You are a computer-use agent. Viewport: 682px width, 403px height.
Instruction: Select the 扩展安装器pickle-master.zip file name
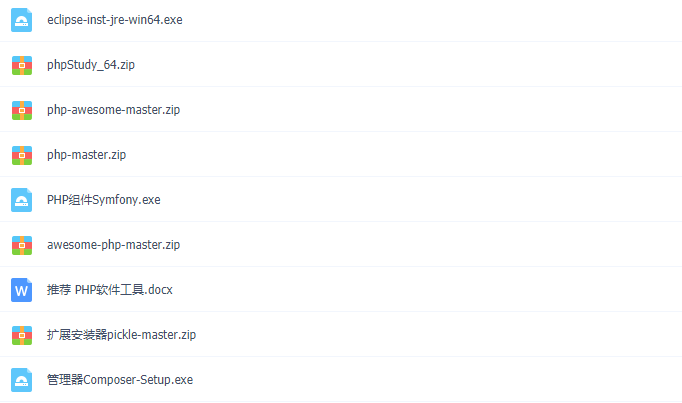pos(121,335)
